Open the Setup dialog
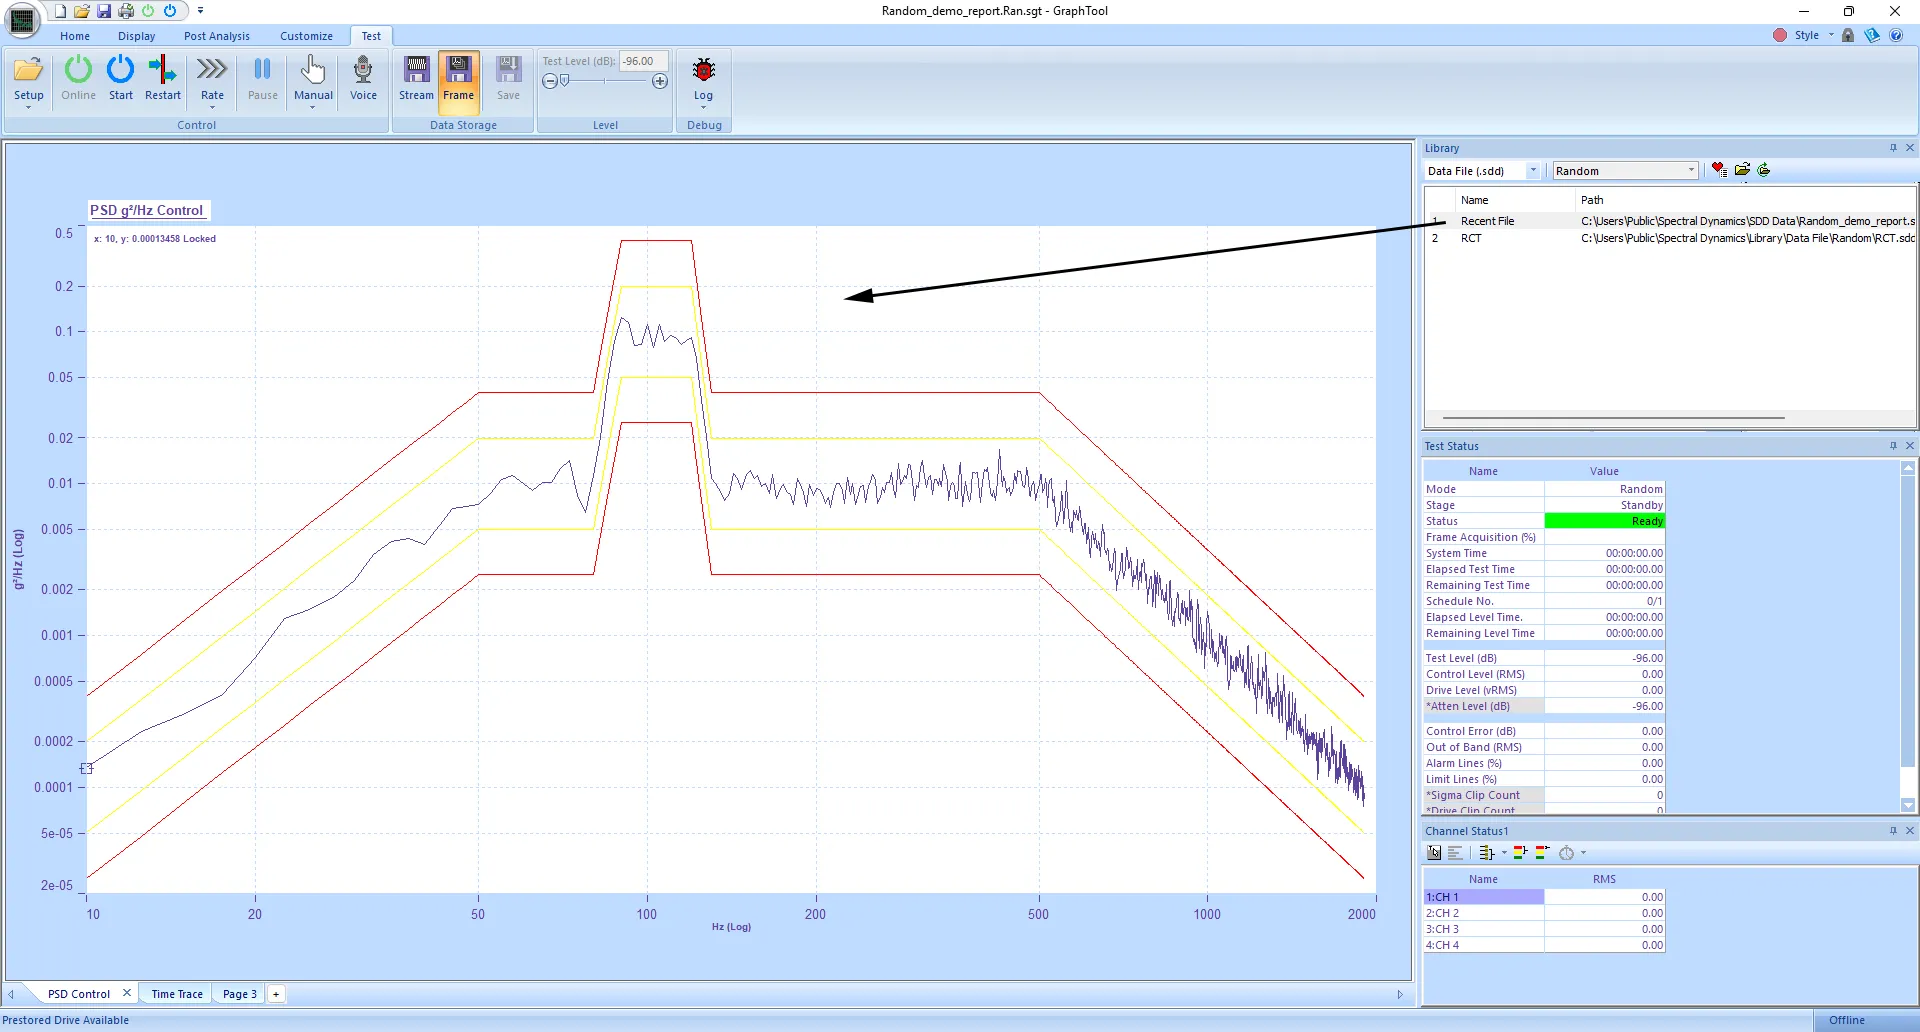The height and width of the screenshot is (1032, 1920). click(28, 78)
